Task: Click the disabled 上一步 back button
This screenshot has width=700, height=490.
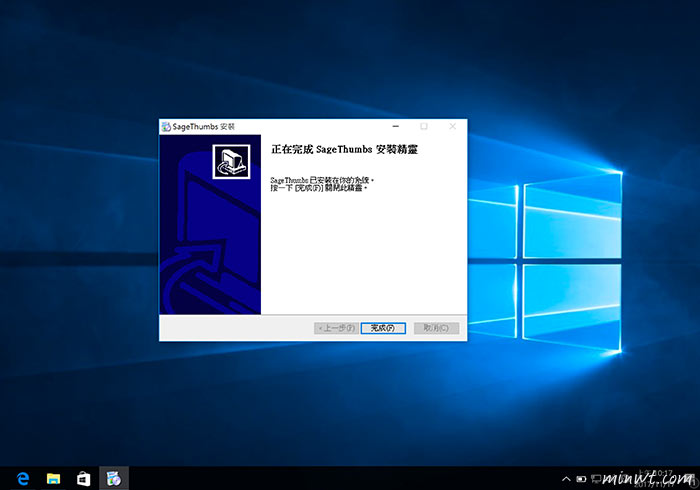Action: click(x=336, y=328)
